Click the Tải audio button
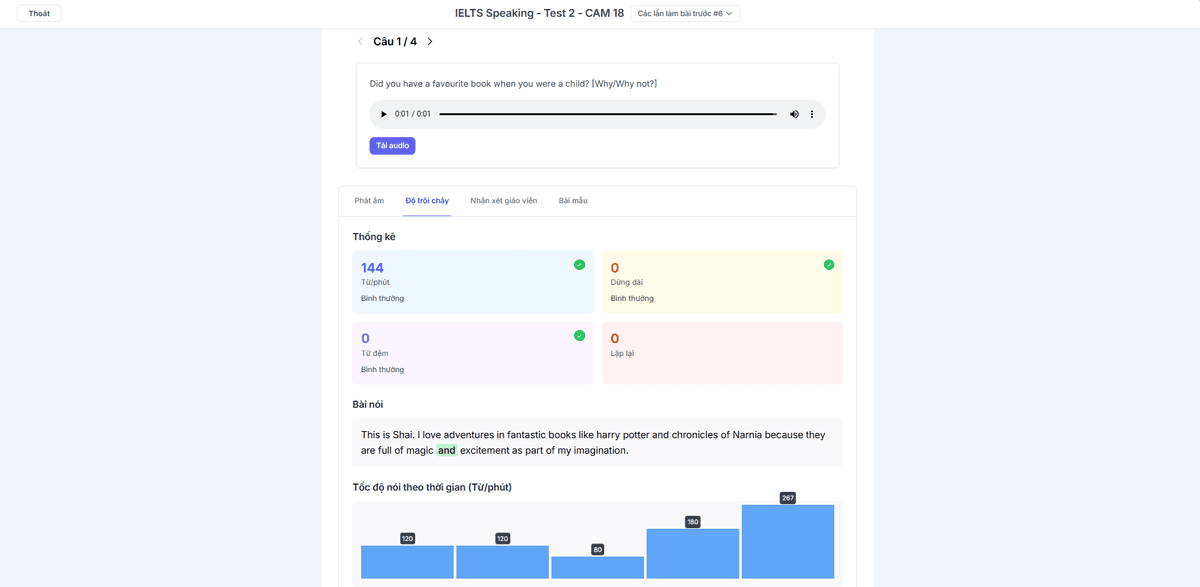Viewport: 1200px width, 587px height. 392,145
